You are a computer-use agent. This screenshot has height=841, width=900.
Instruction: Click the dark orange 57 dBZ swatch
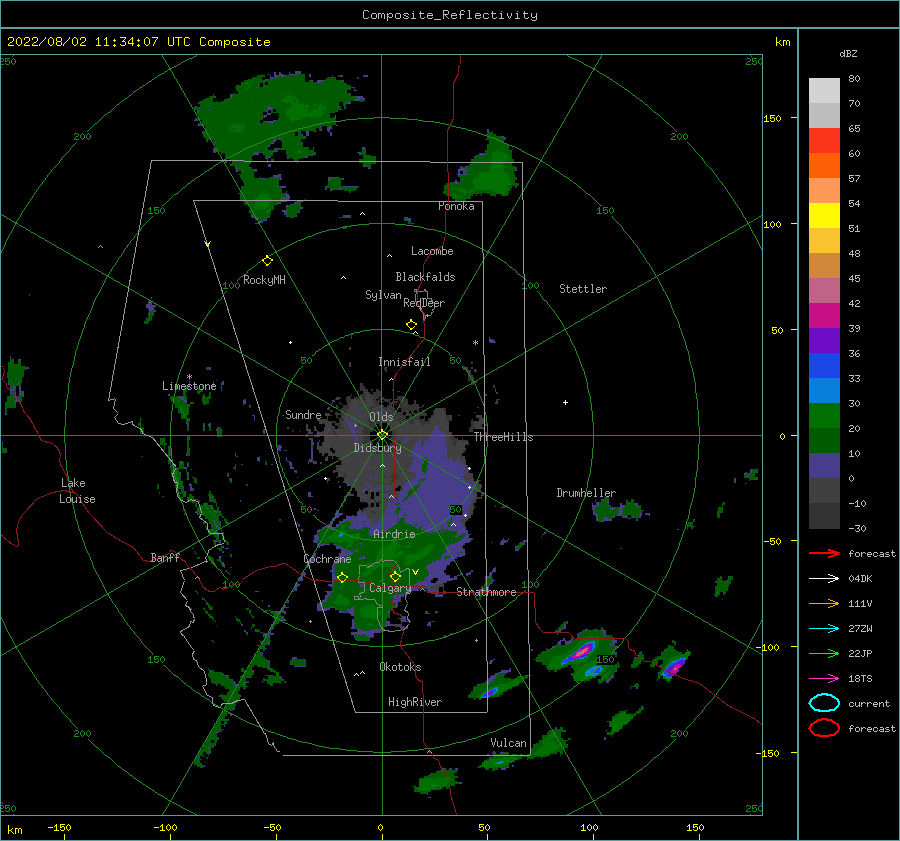point(824,165)
